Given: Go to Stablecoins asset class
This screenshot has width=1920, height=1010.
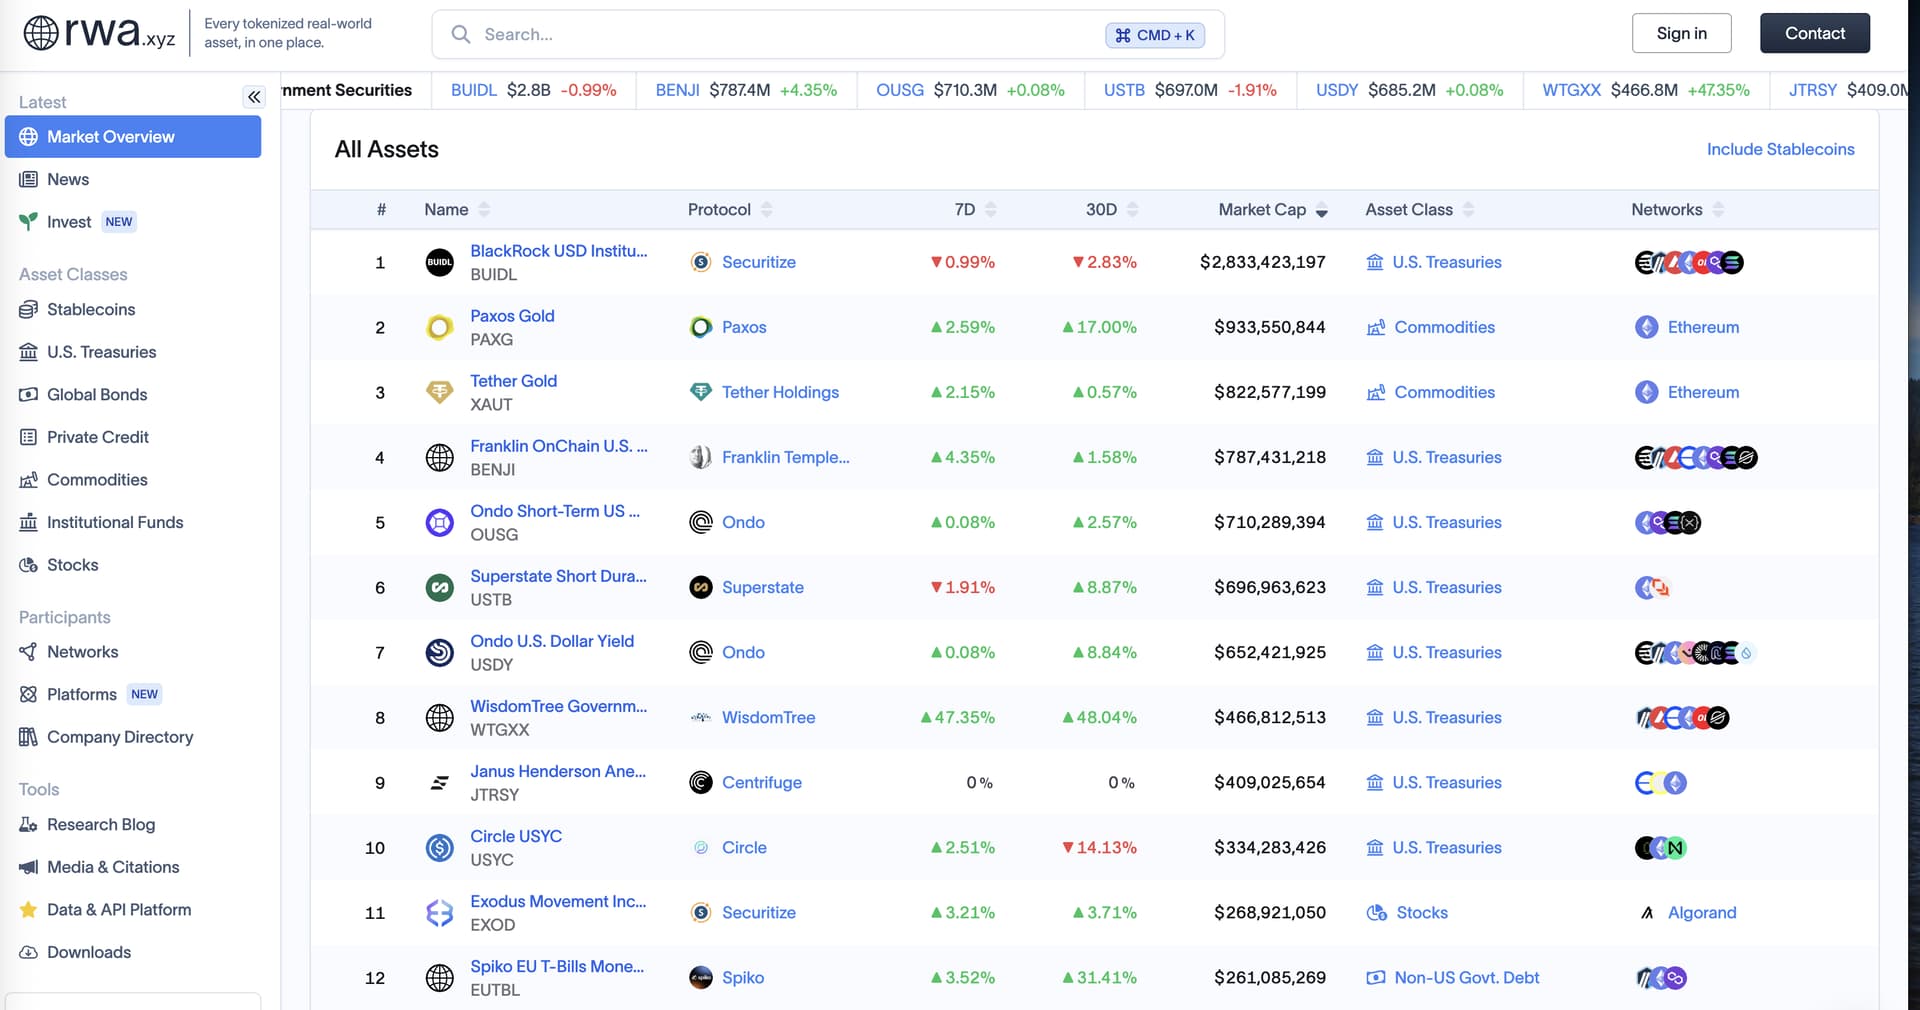Looking at the screenshot, I should tap(90, 309).
